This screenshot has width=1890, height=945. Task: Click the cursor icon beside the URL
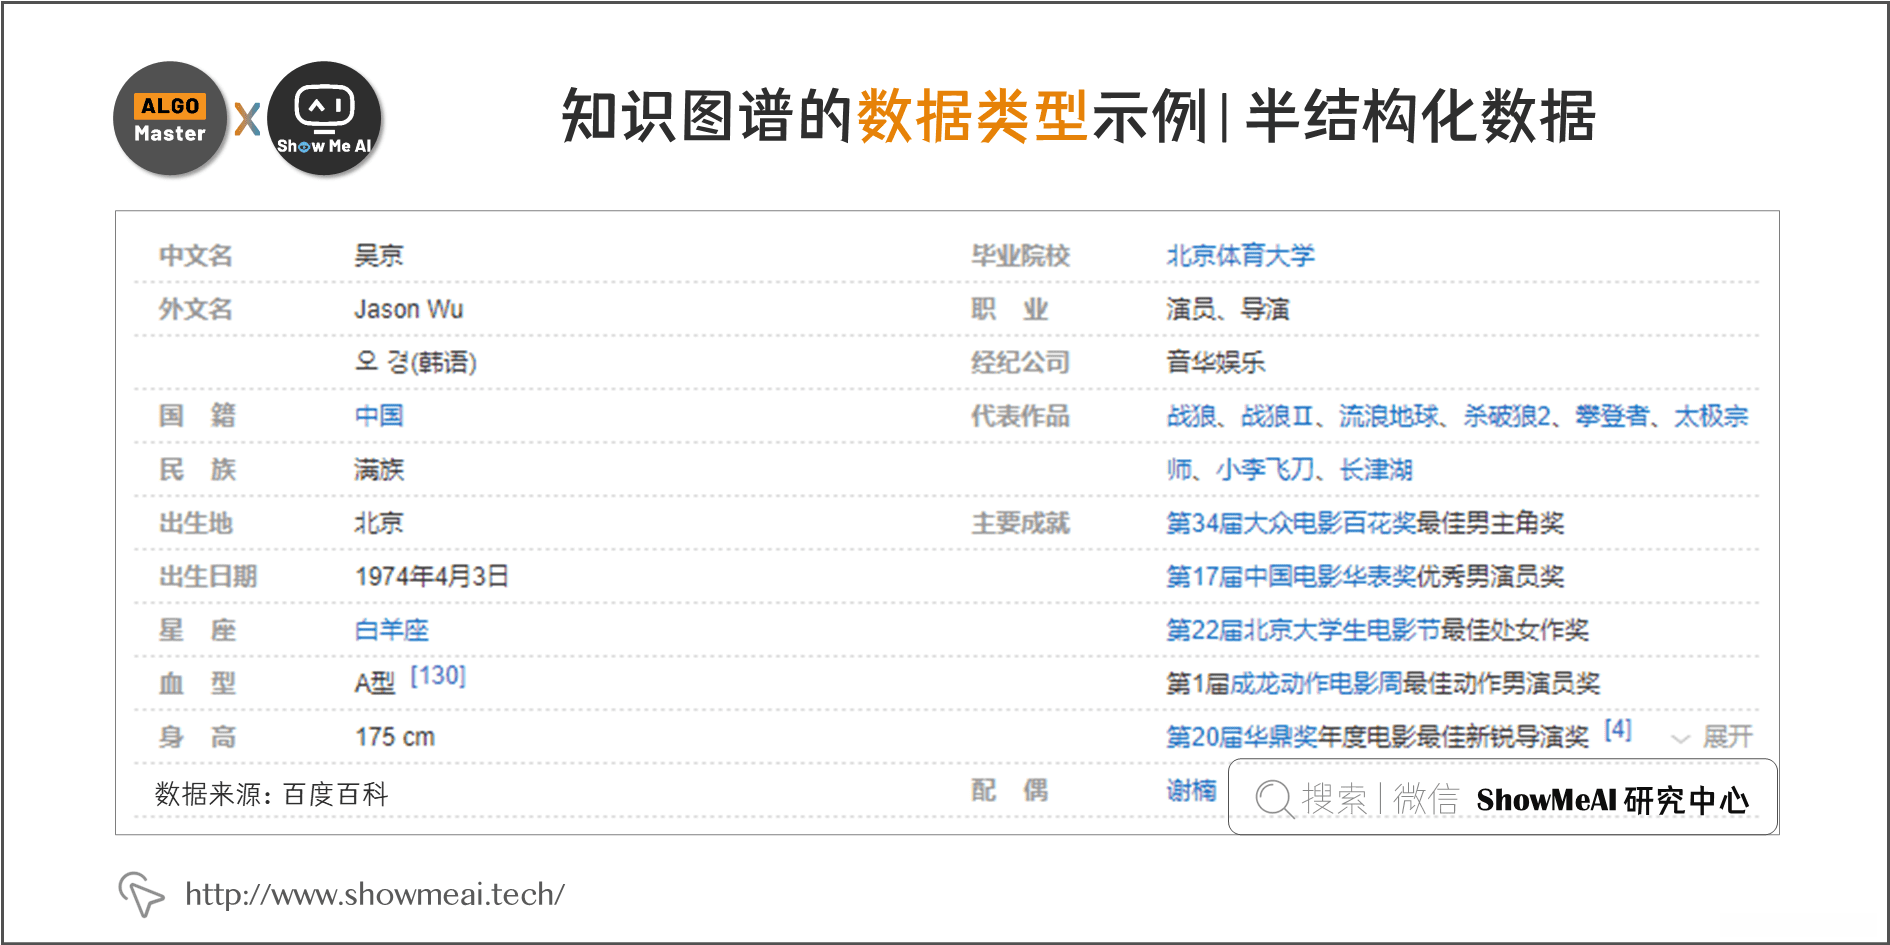coord(141,893)
